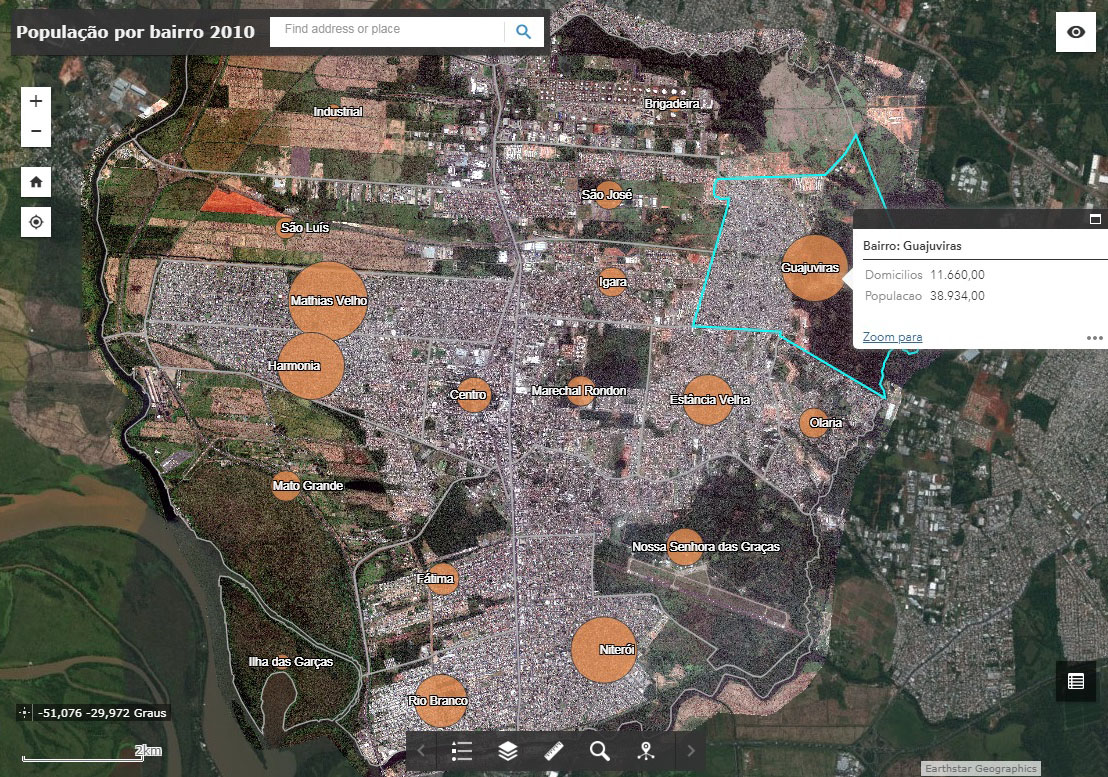1108x777 pixels.
Task: Open the location pin network widget
Action: coord(646,751)
